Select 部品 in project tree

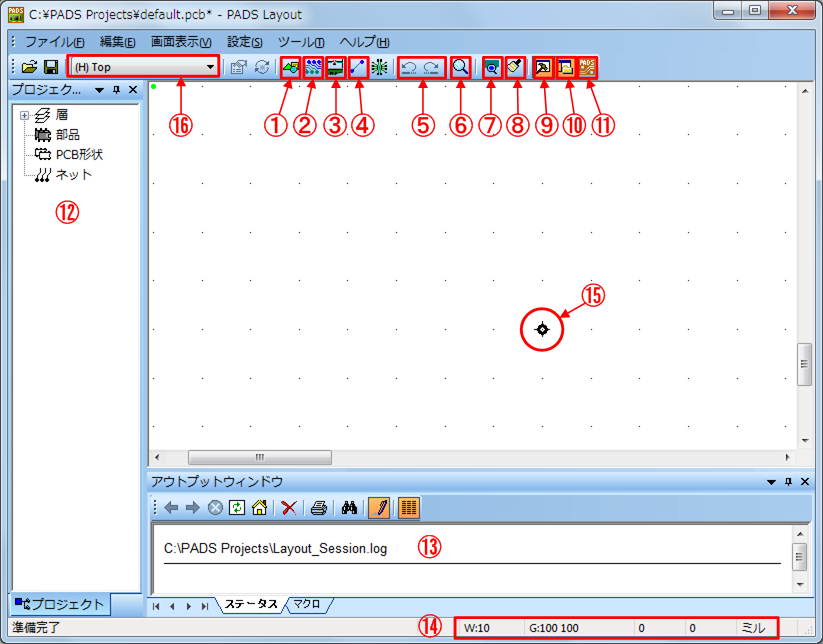click(x=68, y=134)
